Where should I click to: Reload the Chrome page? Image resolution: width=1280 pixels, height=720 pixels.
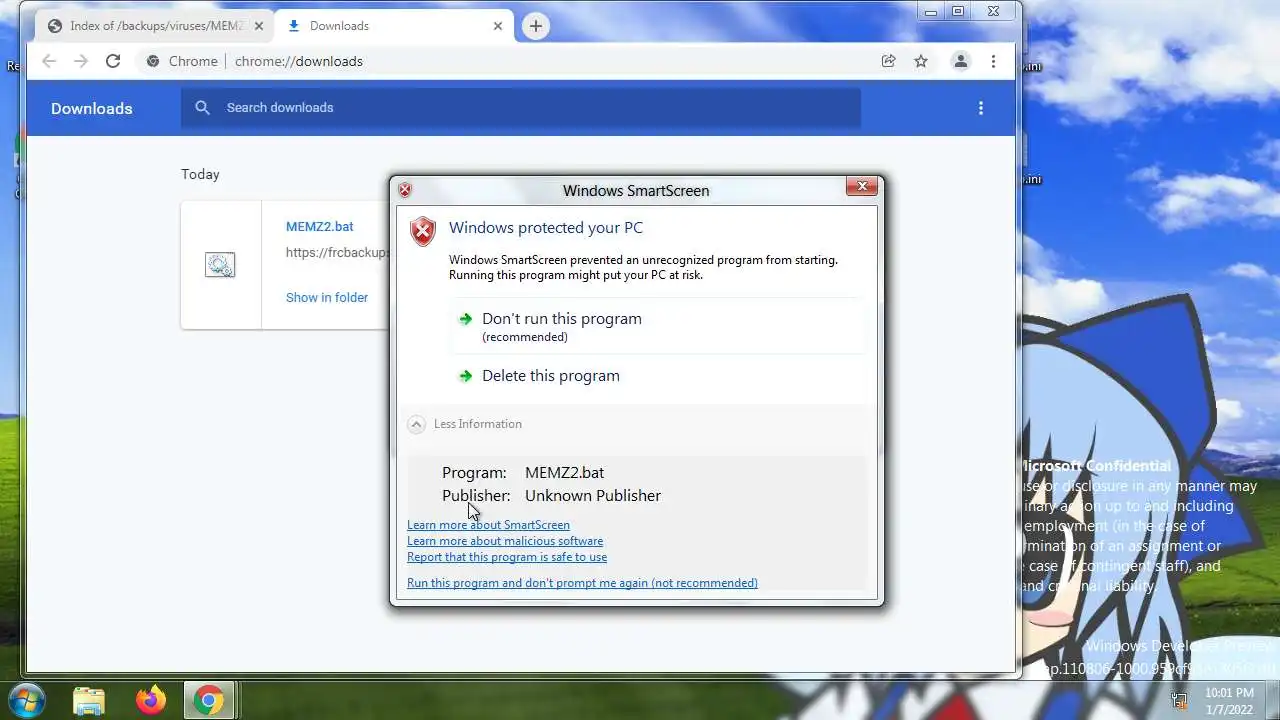pyautogui.click(x=113, y=61)
